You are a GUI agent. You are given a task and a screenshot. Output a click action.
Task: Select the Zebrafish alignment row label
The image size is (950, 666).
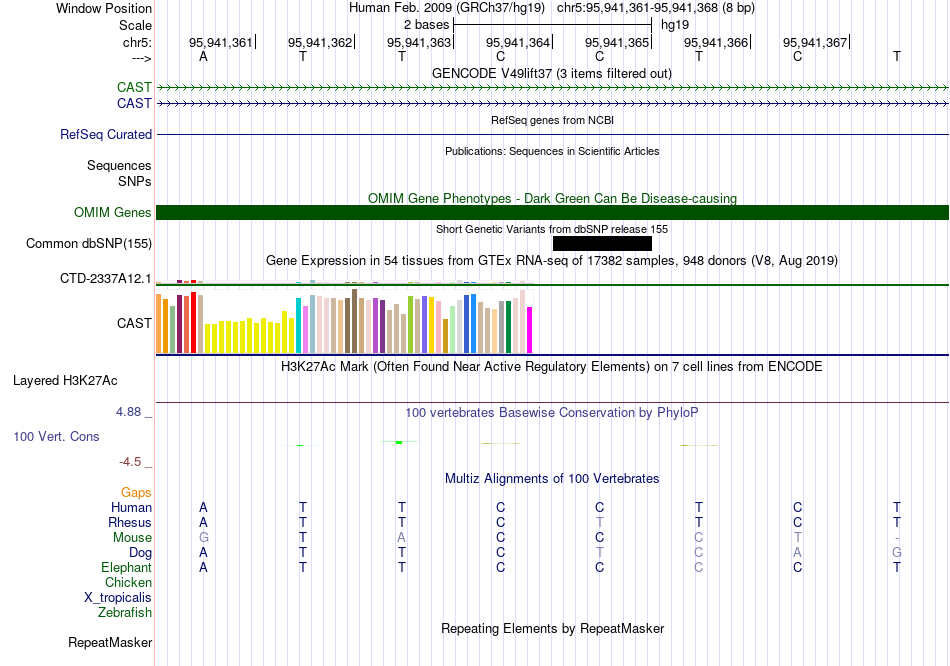coord(125,613)
